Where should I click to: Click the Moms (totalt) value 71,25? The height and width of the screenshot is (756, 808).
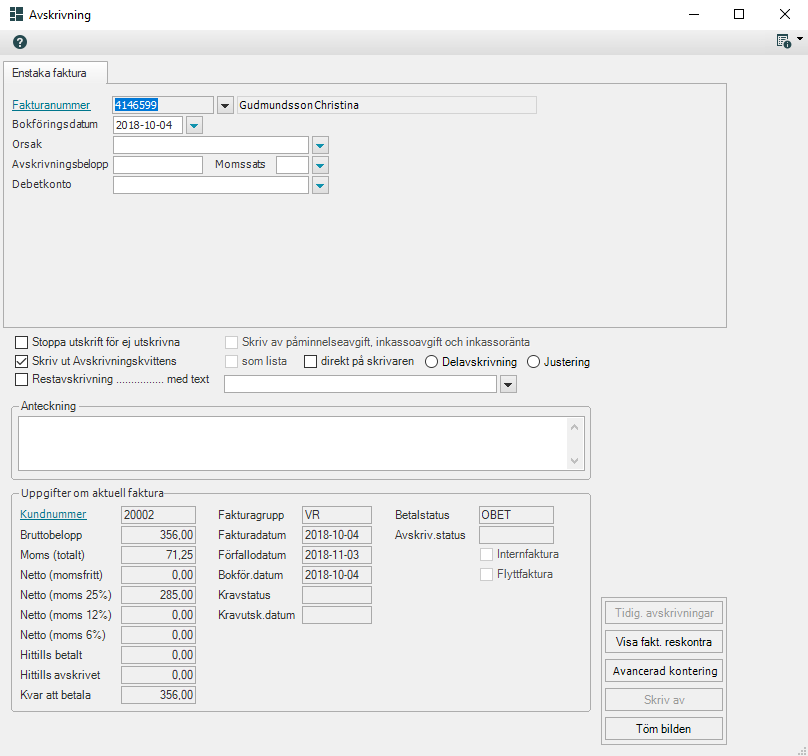(x=158, y=555)
